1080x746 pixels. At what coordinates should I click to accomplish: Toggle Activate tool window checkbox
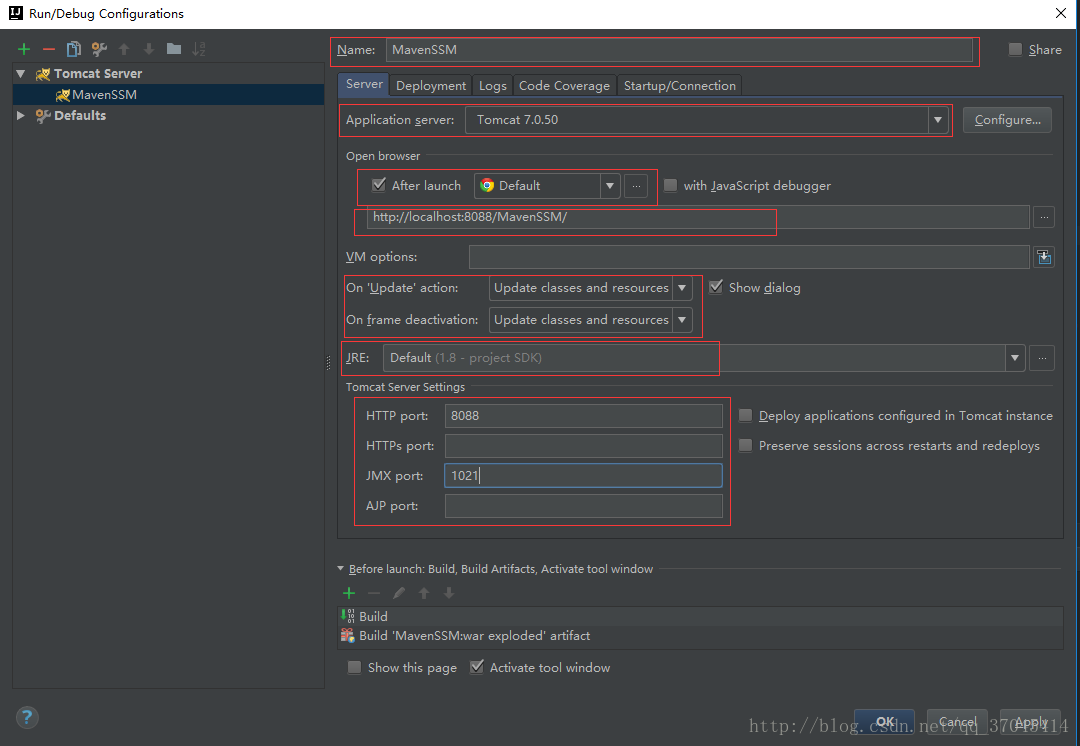coord(477,667)
